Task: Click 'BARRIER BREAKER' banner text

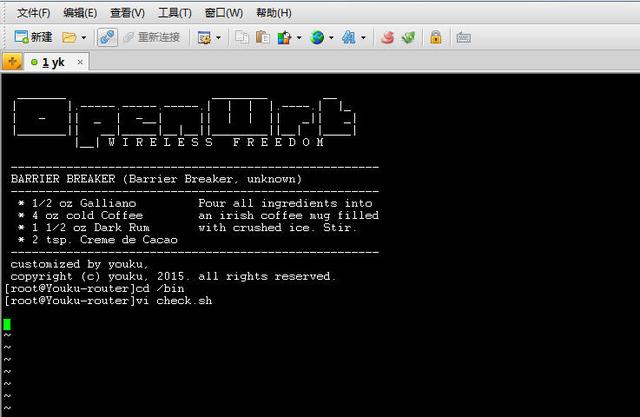Action: (63, 179)
